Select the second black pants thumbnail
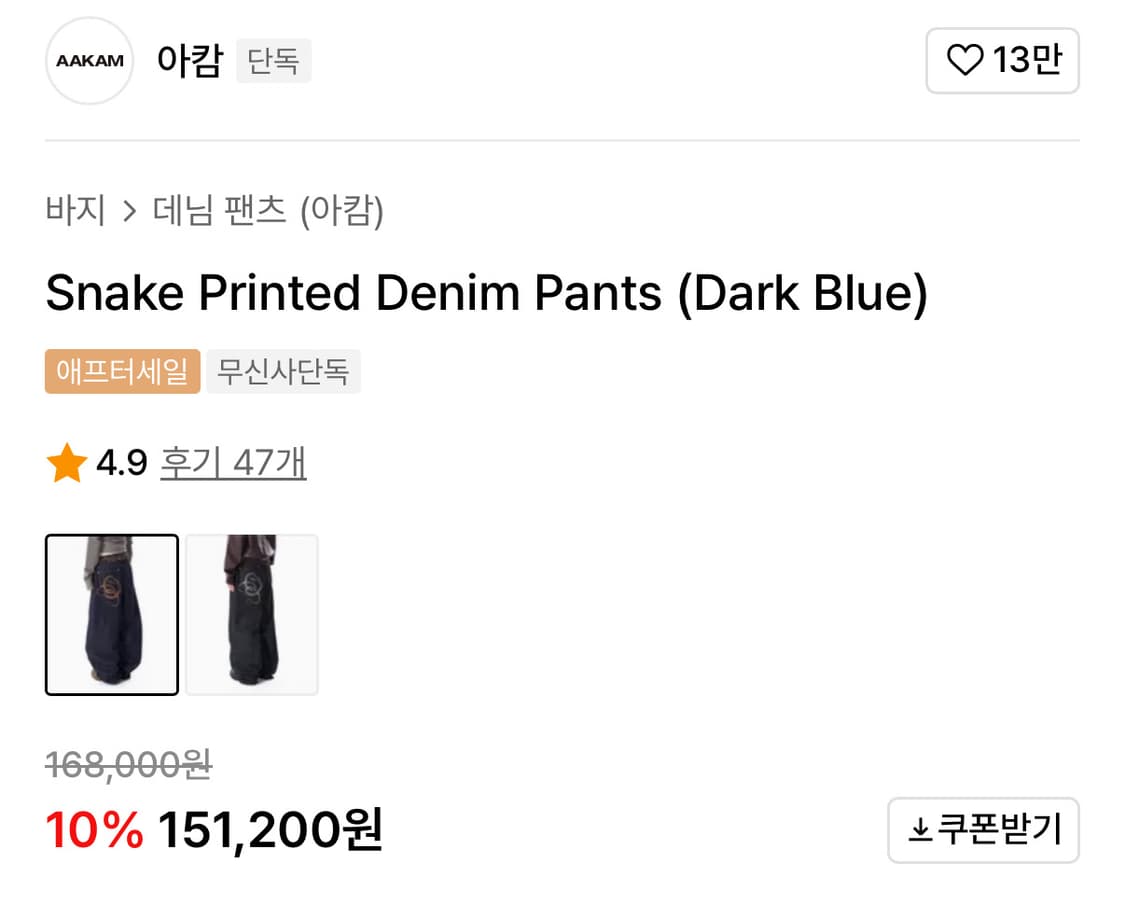Viewport: 1125px width, 907px height. coord(252,614)
